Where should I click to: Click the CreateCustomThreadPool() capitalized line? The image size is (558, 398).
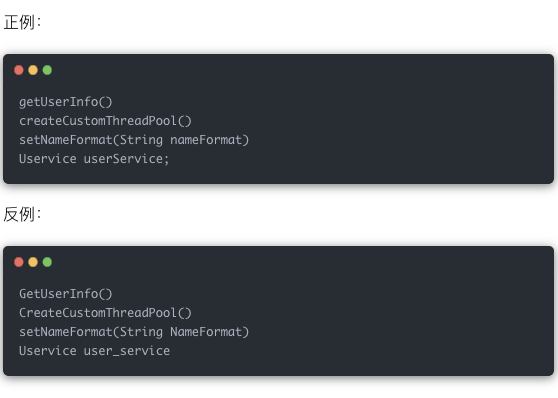[105, 313]
